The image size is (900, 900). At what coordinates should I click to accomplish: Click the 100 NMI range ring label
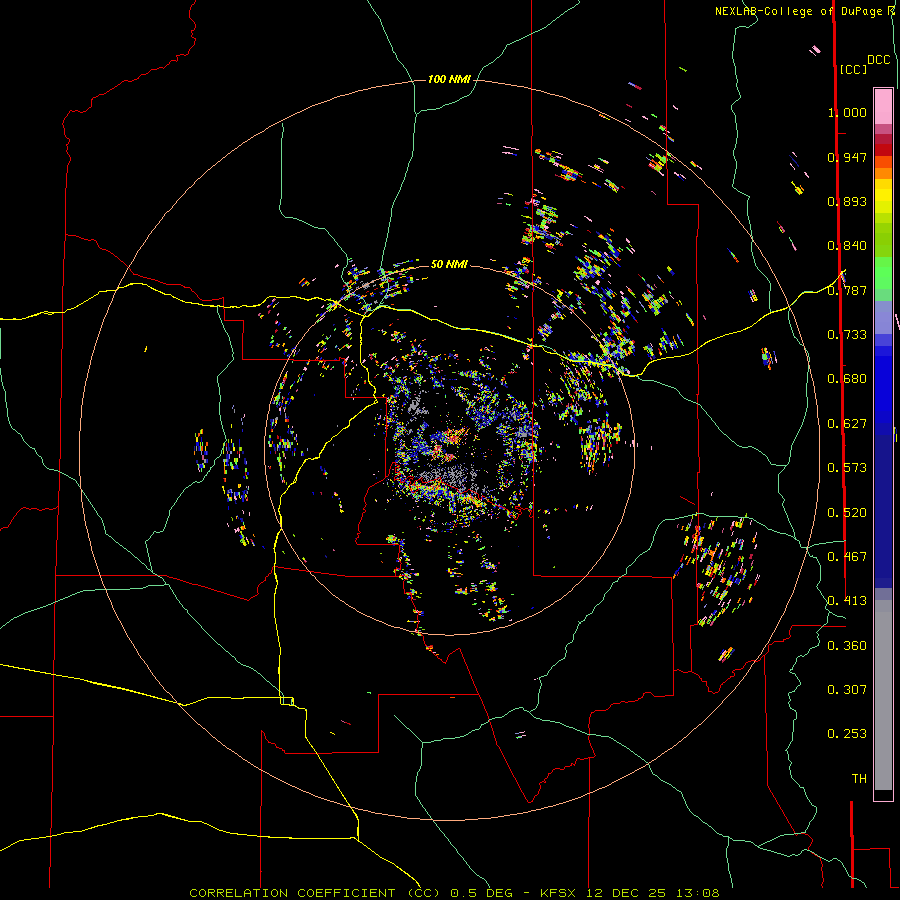point(449,79)
